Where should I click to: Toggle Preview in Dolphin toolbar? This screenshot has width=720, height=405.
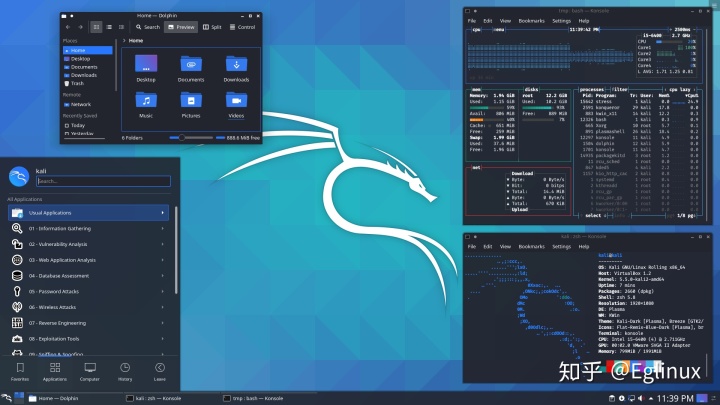tap(181, 27)
